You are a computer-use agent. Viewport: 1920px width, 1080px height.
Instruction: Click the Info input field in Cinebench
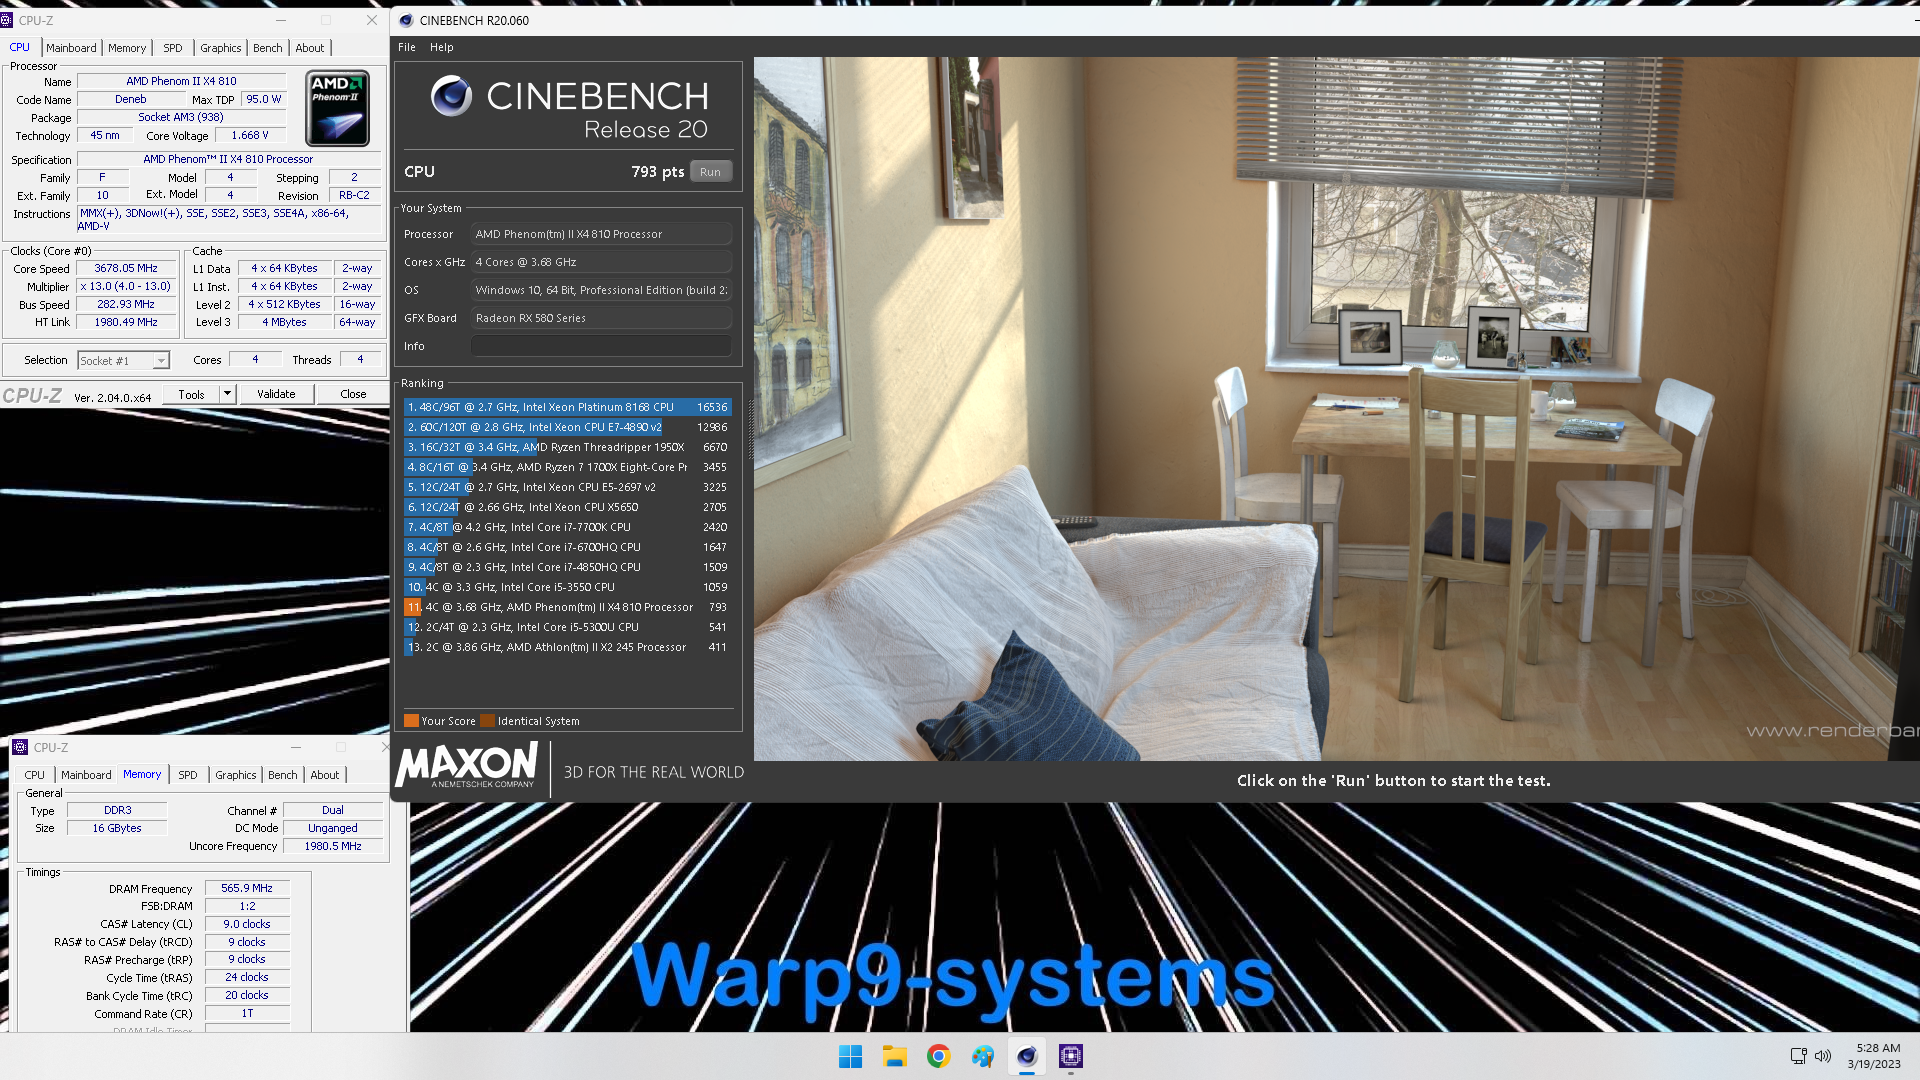coord(601,346)
